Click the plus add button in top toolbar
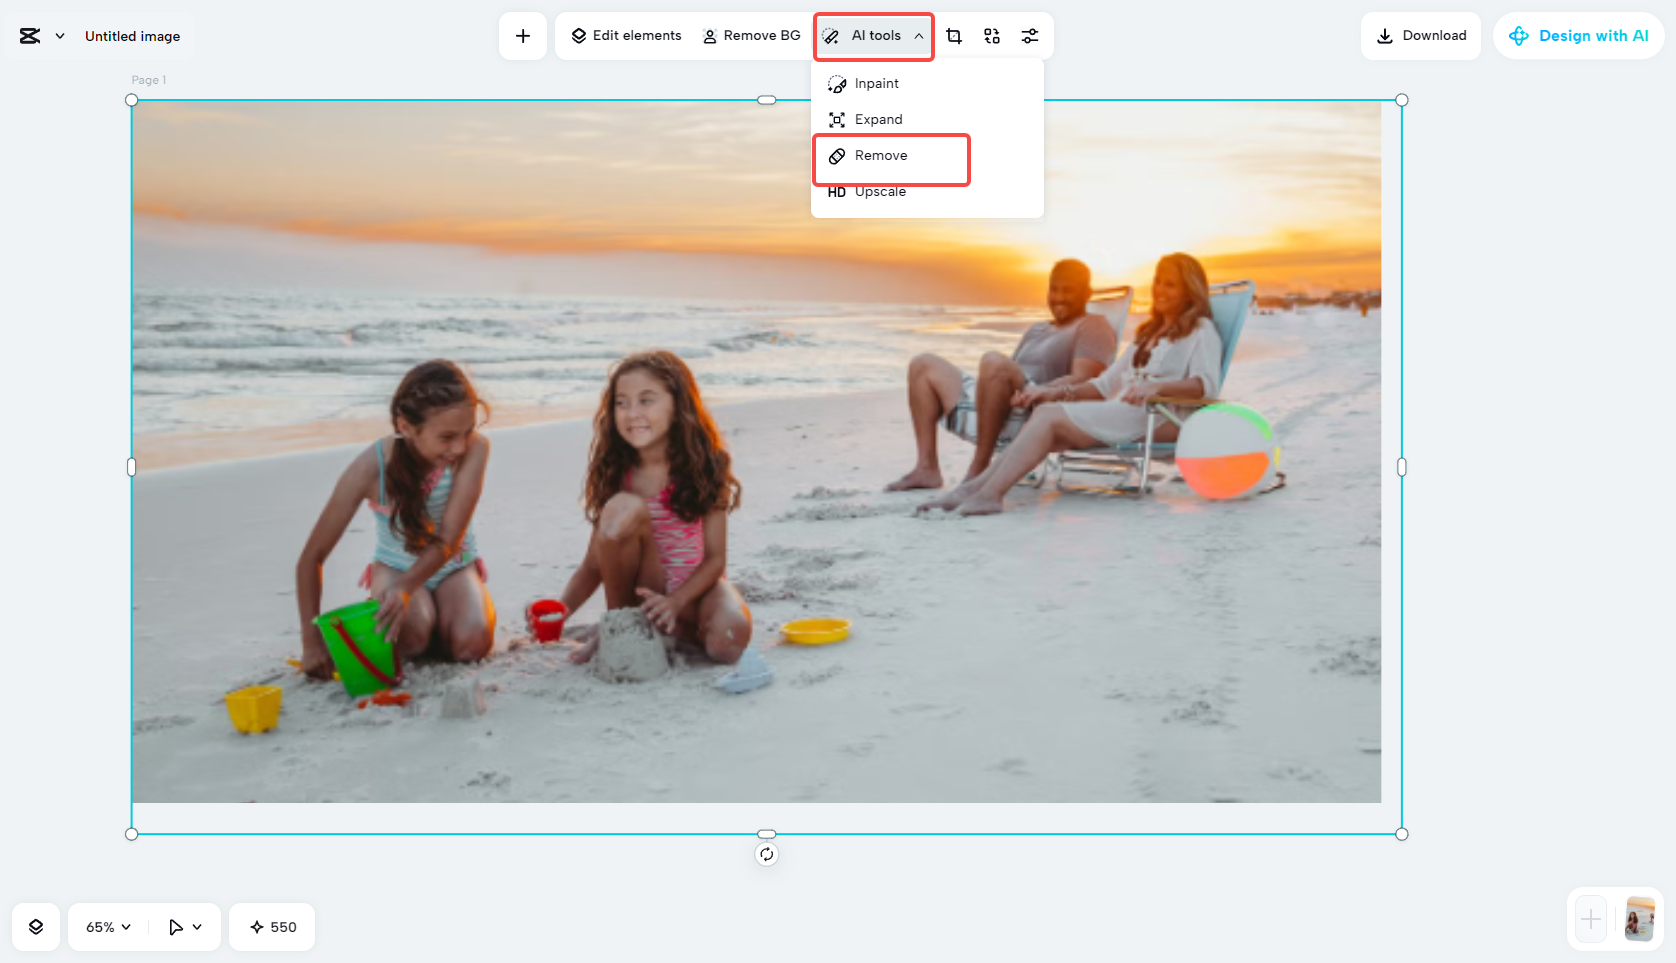Screen dimensions: 1676x963 523,36
